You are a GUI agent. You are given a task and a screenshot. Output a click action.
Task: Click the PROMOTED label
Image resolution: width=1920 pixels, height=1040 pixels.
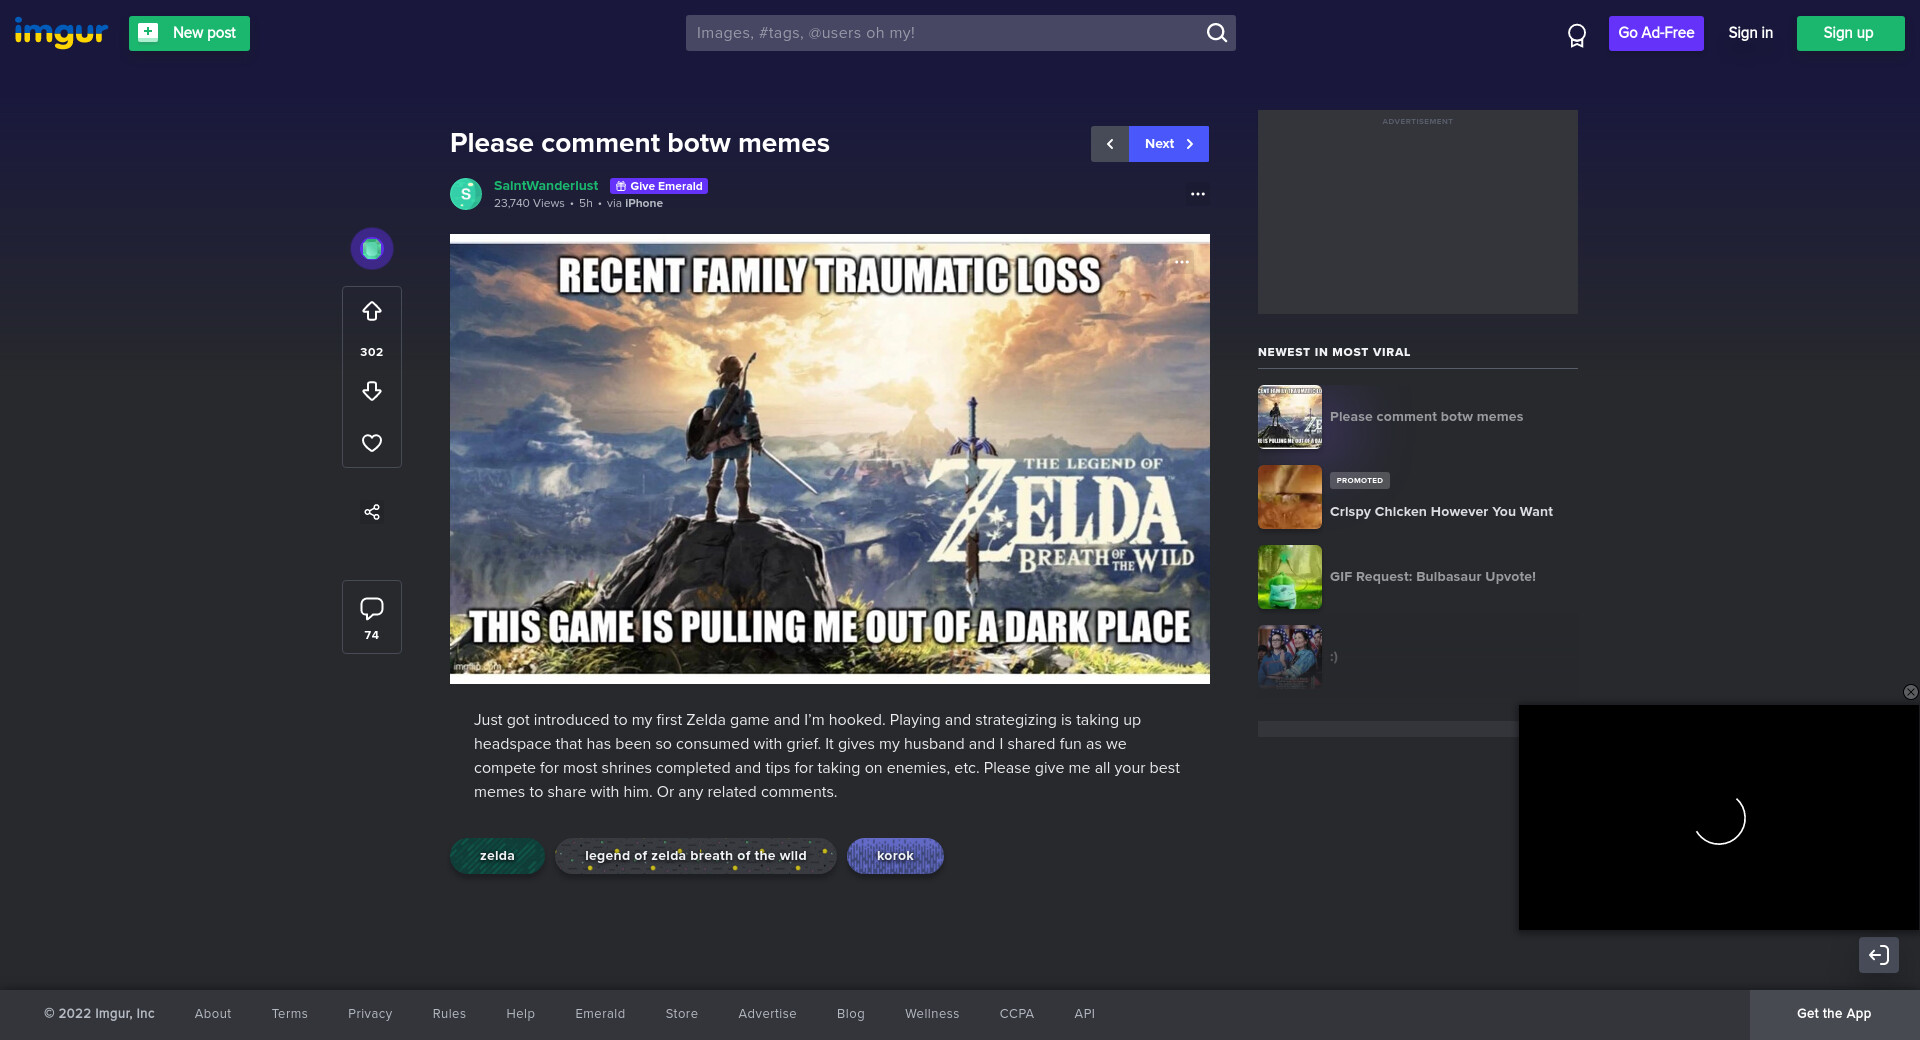tap(1360, 481)
